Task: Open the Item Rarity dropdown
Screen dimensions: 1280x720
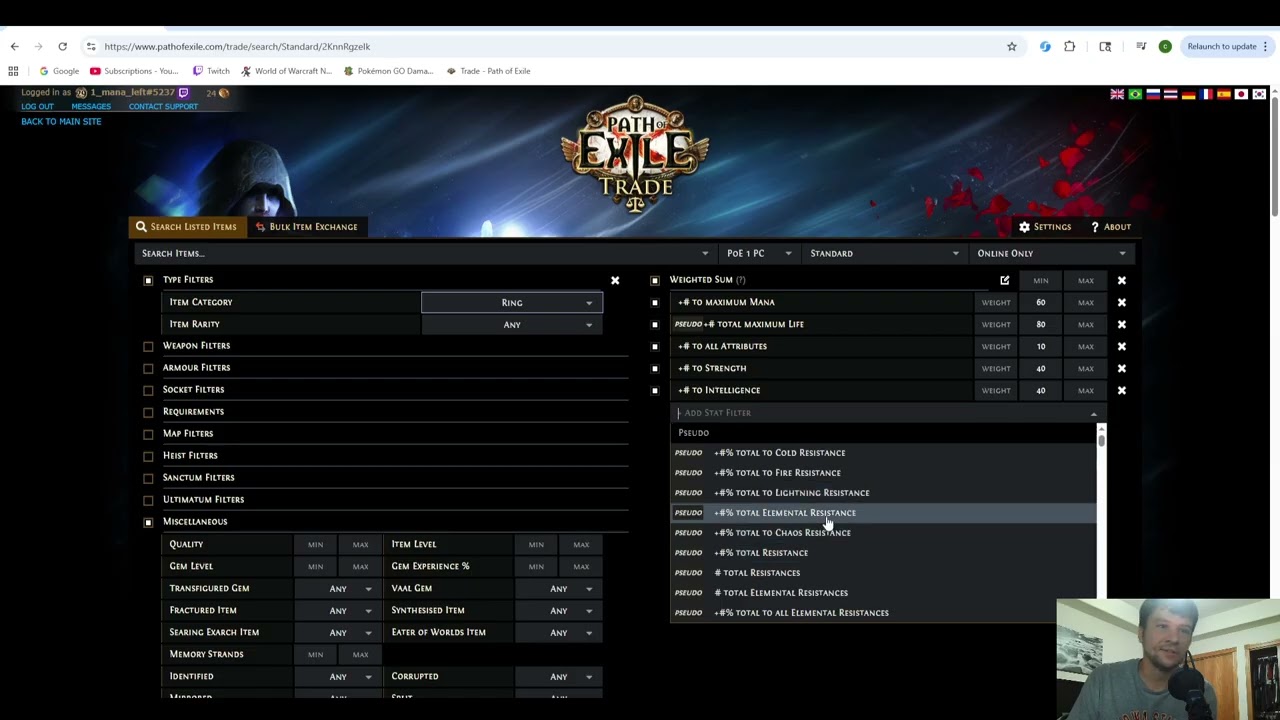Action: tap(512, 324)
